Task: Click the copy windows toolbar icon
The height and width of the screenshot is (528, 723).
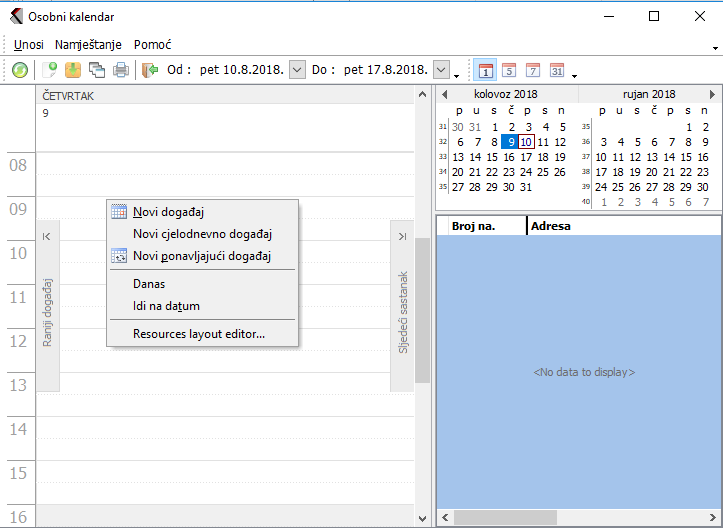Action: (x=97, y=70)
